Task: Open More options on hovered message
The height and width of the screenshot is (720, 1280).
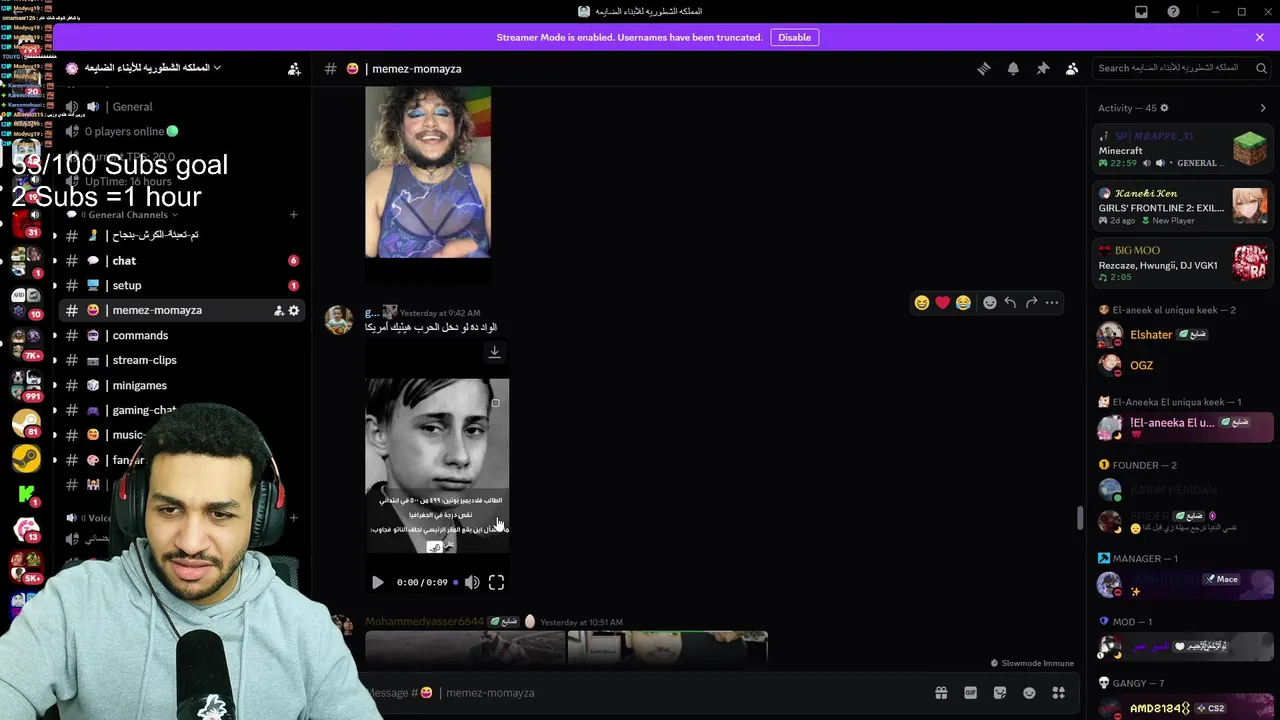Action: (x=1052, y=303)
